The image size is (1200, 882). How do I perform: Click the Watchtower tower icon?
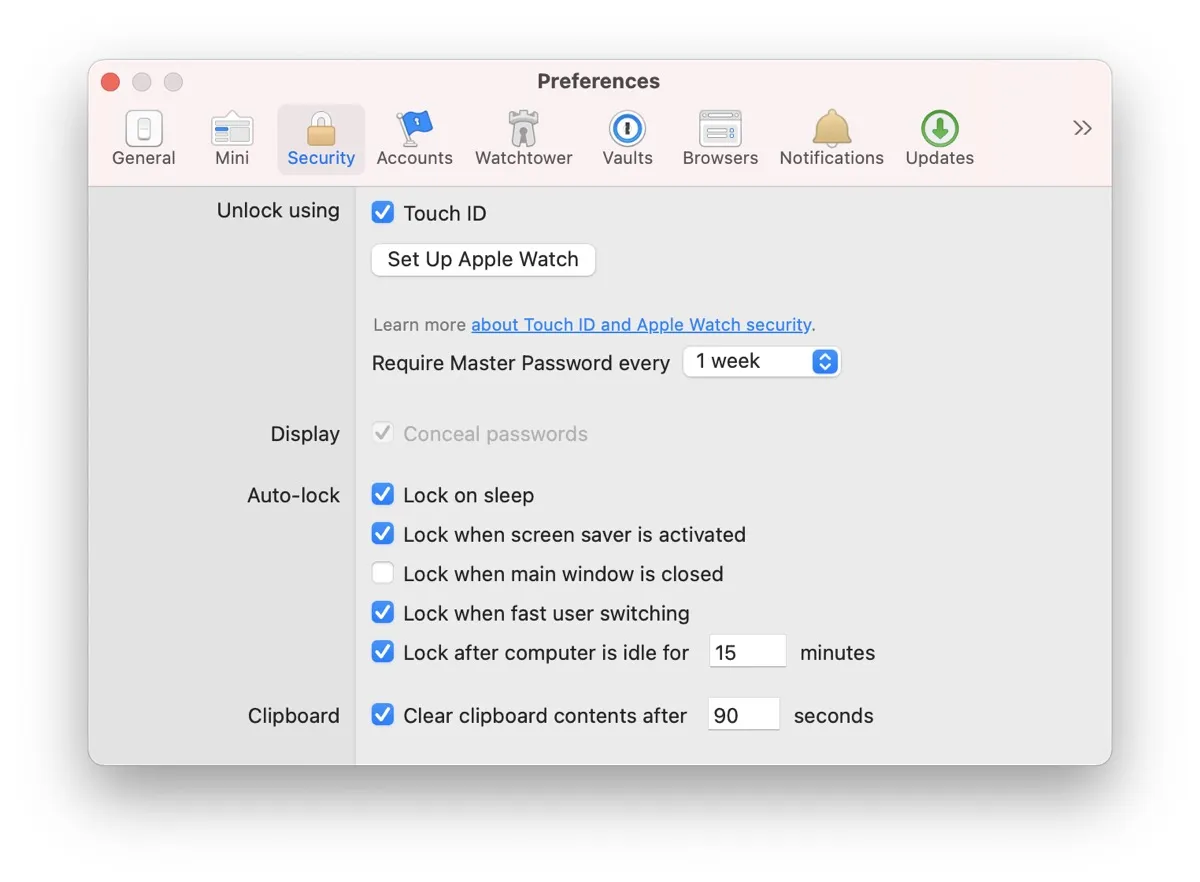pyautogui.click(x=523, y=135)
